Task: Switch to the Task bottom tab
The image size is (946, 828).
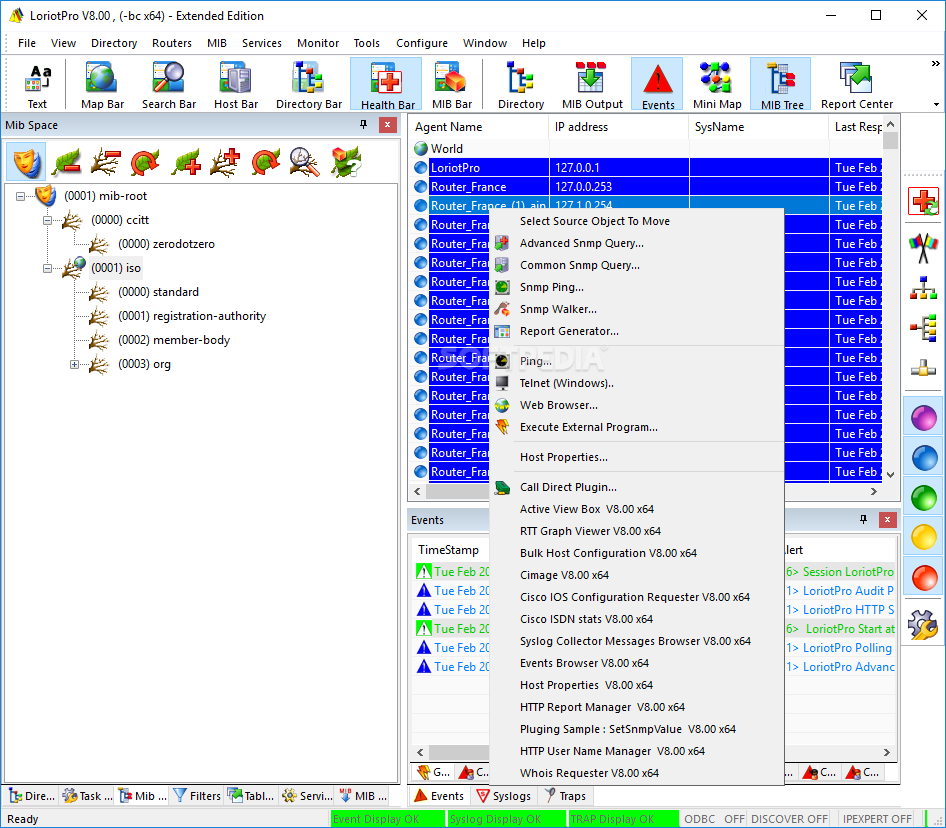Action: click(87, 796)
